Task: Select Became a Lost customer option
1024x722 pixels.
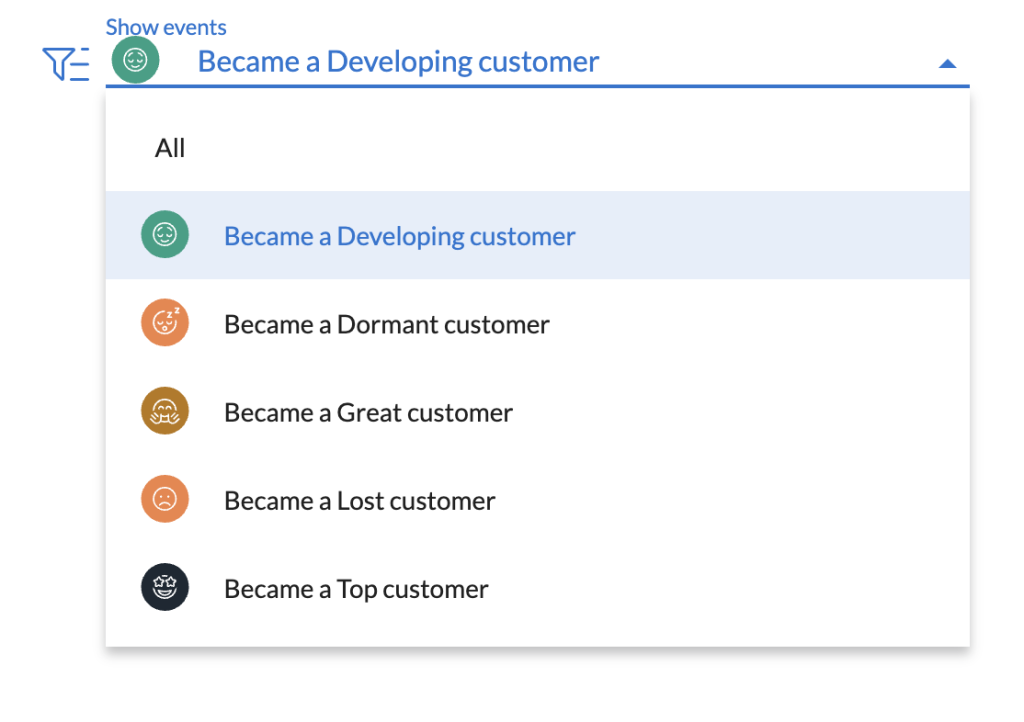Action: [x=537, y=499]
